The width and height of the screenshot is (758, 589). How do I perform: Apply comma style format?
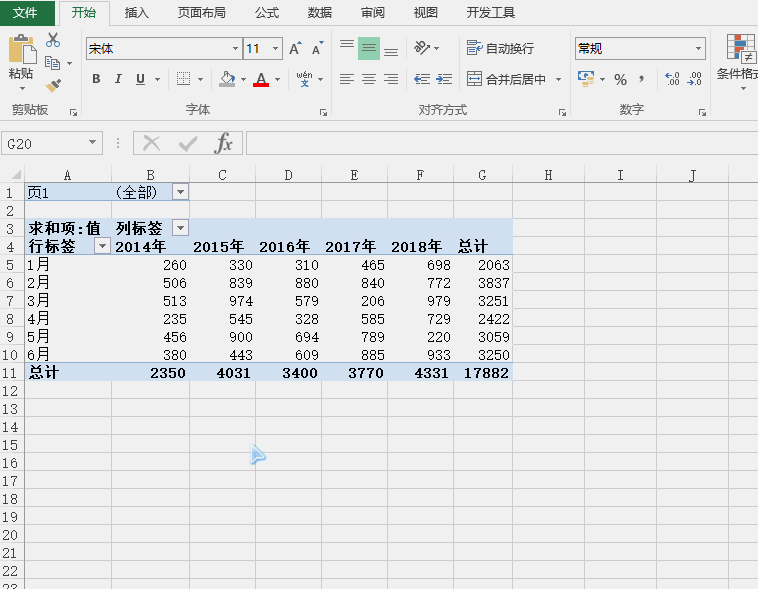[641, 79]
